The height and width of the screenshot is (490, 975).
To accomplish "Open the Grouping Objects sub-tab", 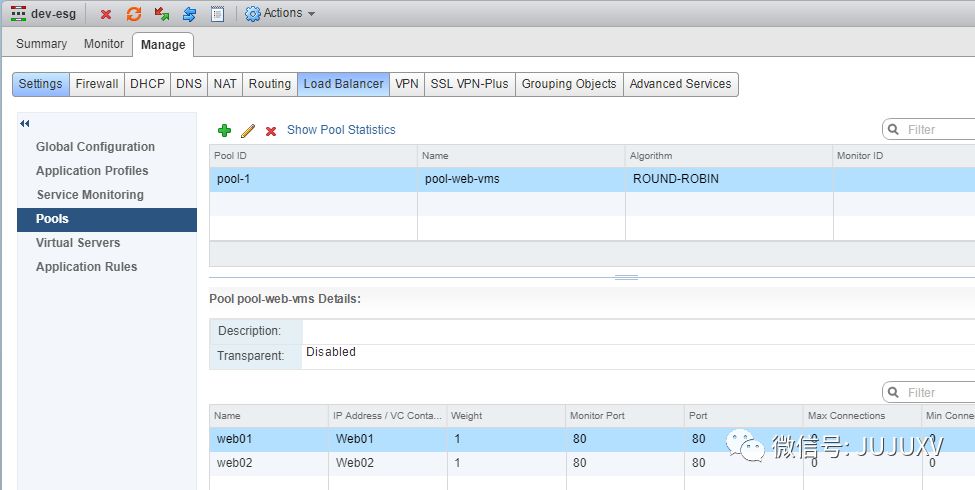I will tap(569, 84).
